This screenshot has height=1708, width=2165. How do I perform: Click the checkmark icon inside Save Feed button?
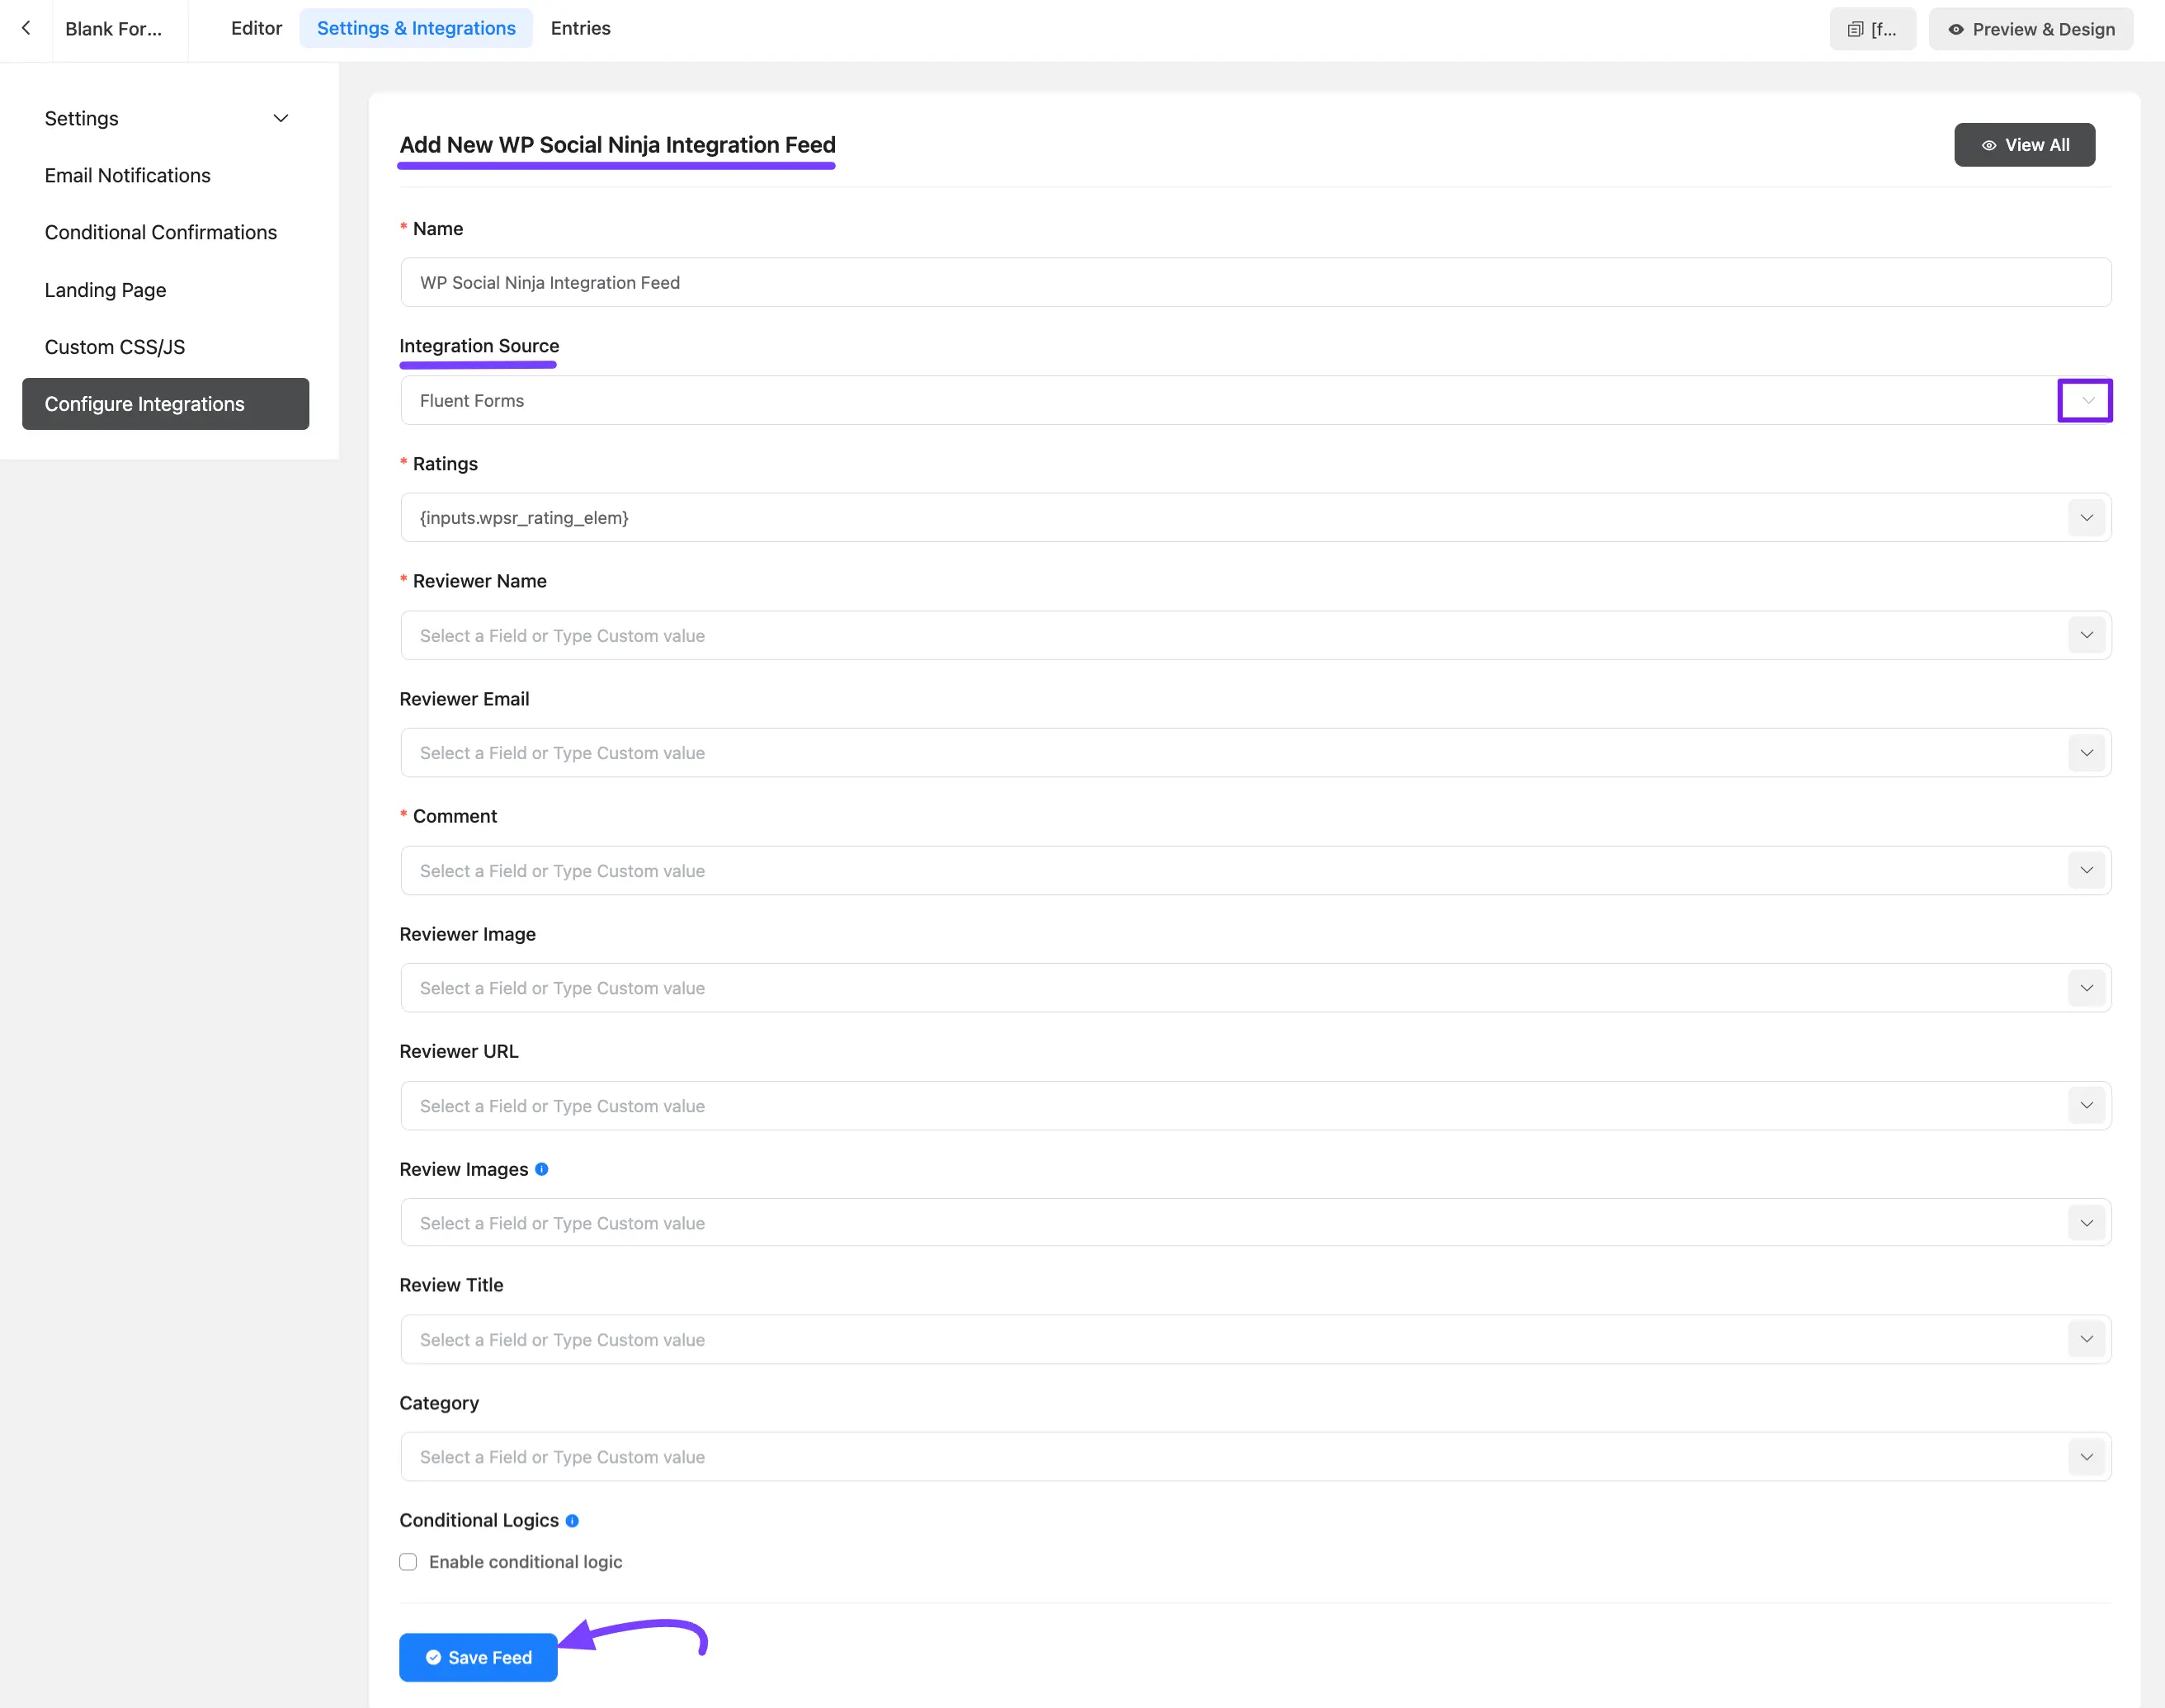click(x=433, y=1657)
